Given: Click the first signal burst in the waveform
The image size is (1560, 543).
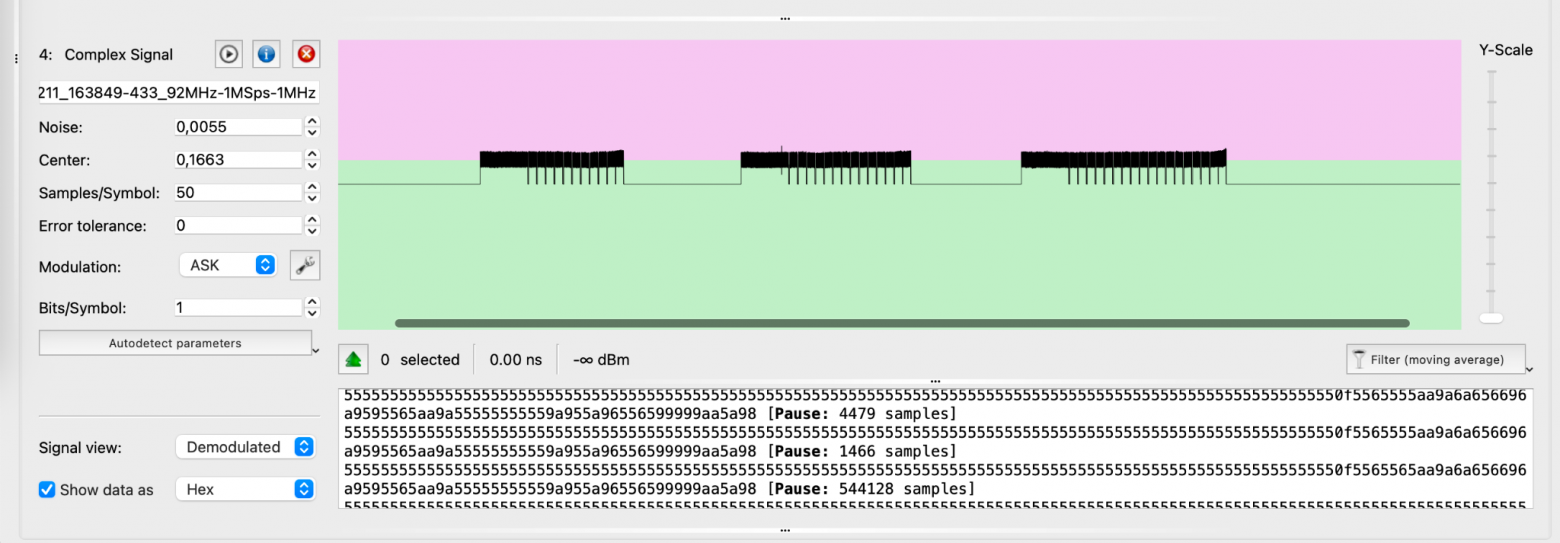Looking at the screenshot, I should 552,166.
